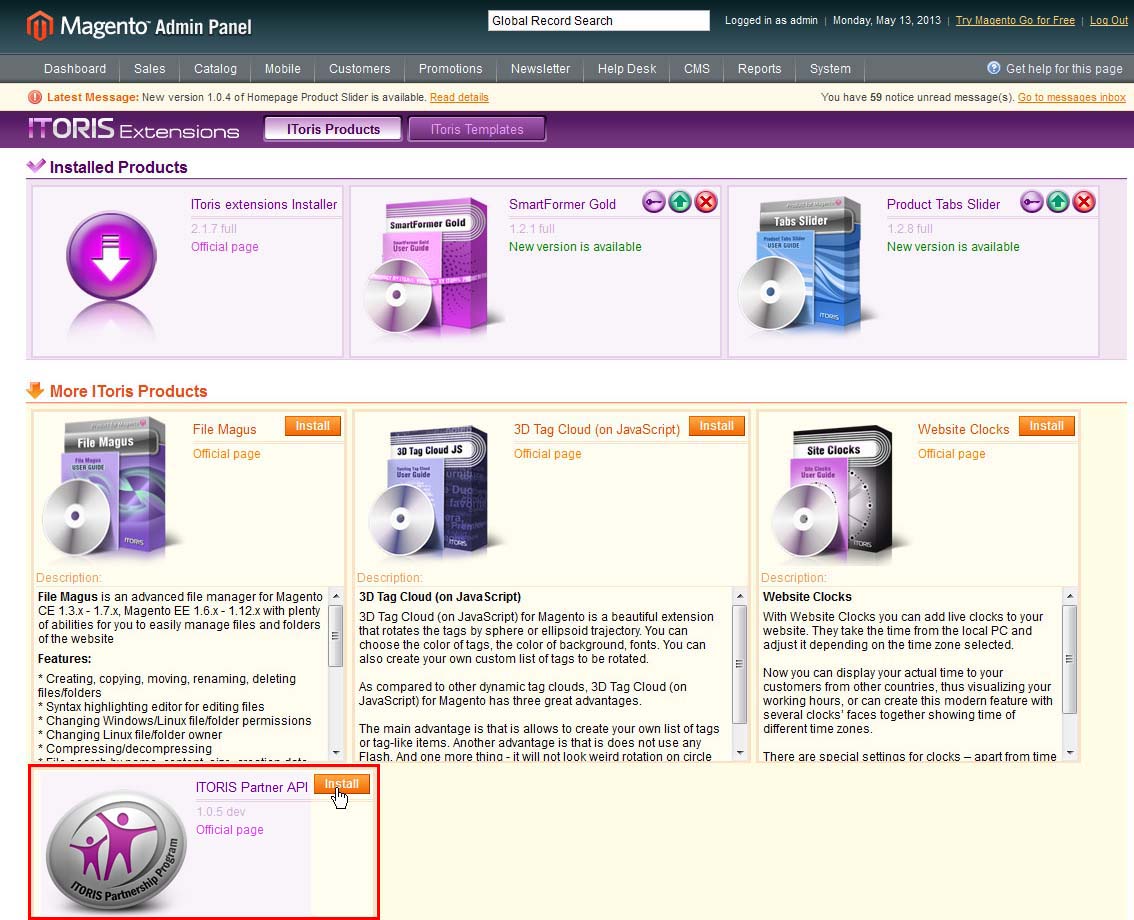Viewport: 1134px width, 920px height.
Task: Click the File Magus description scrollbar thumb
Action: (x=336, y=636)
